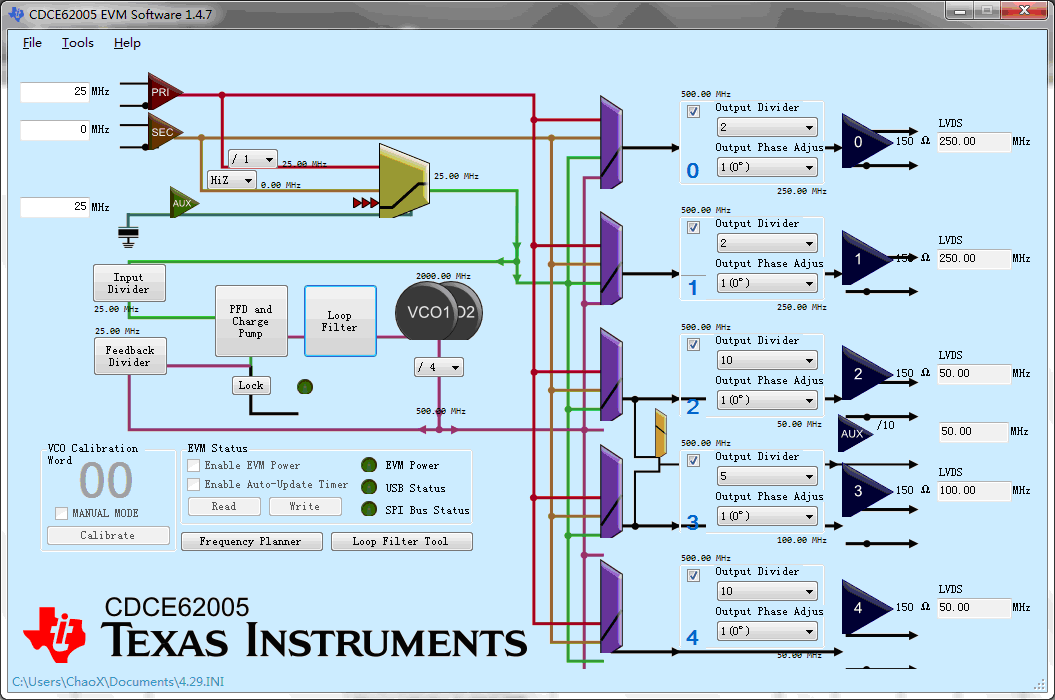This screenshot has width=1055, height=700.
Task: Click output buffer triangle 1
Action: click(865, 258)
